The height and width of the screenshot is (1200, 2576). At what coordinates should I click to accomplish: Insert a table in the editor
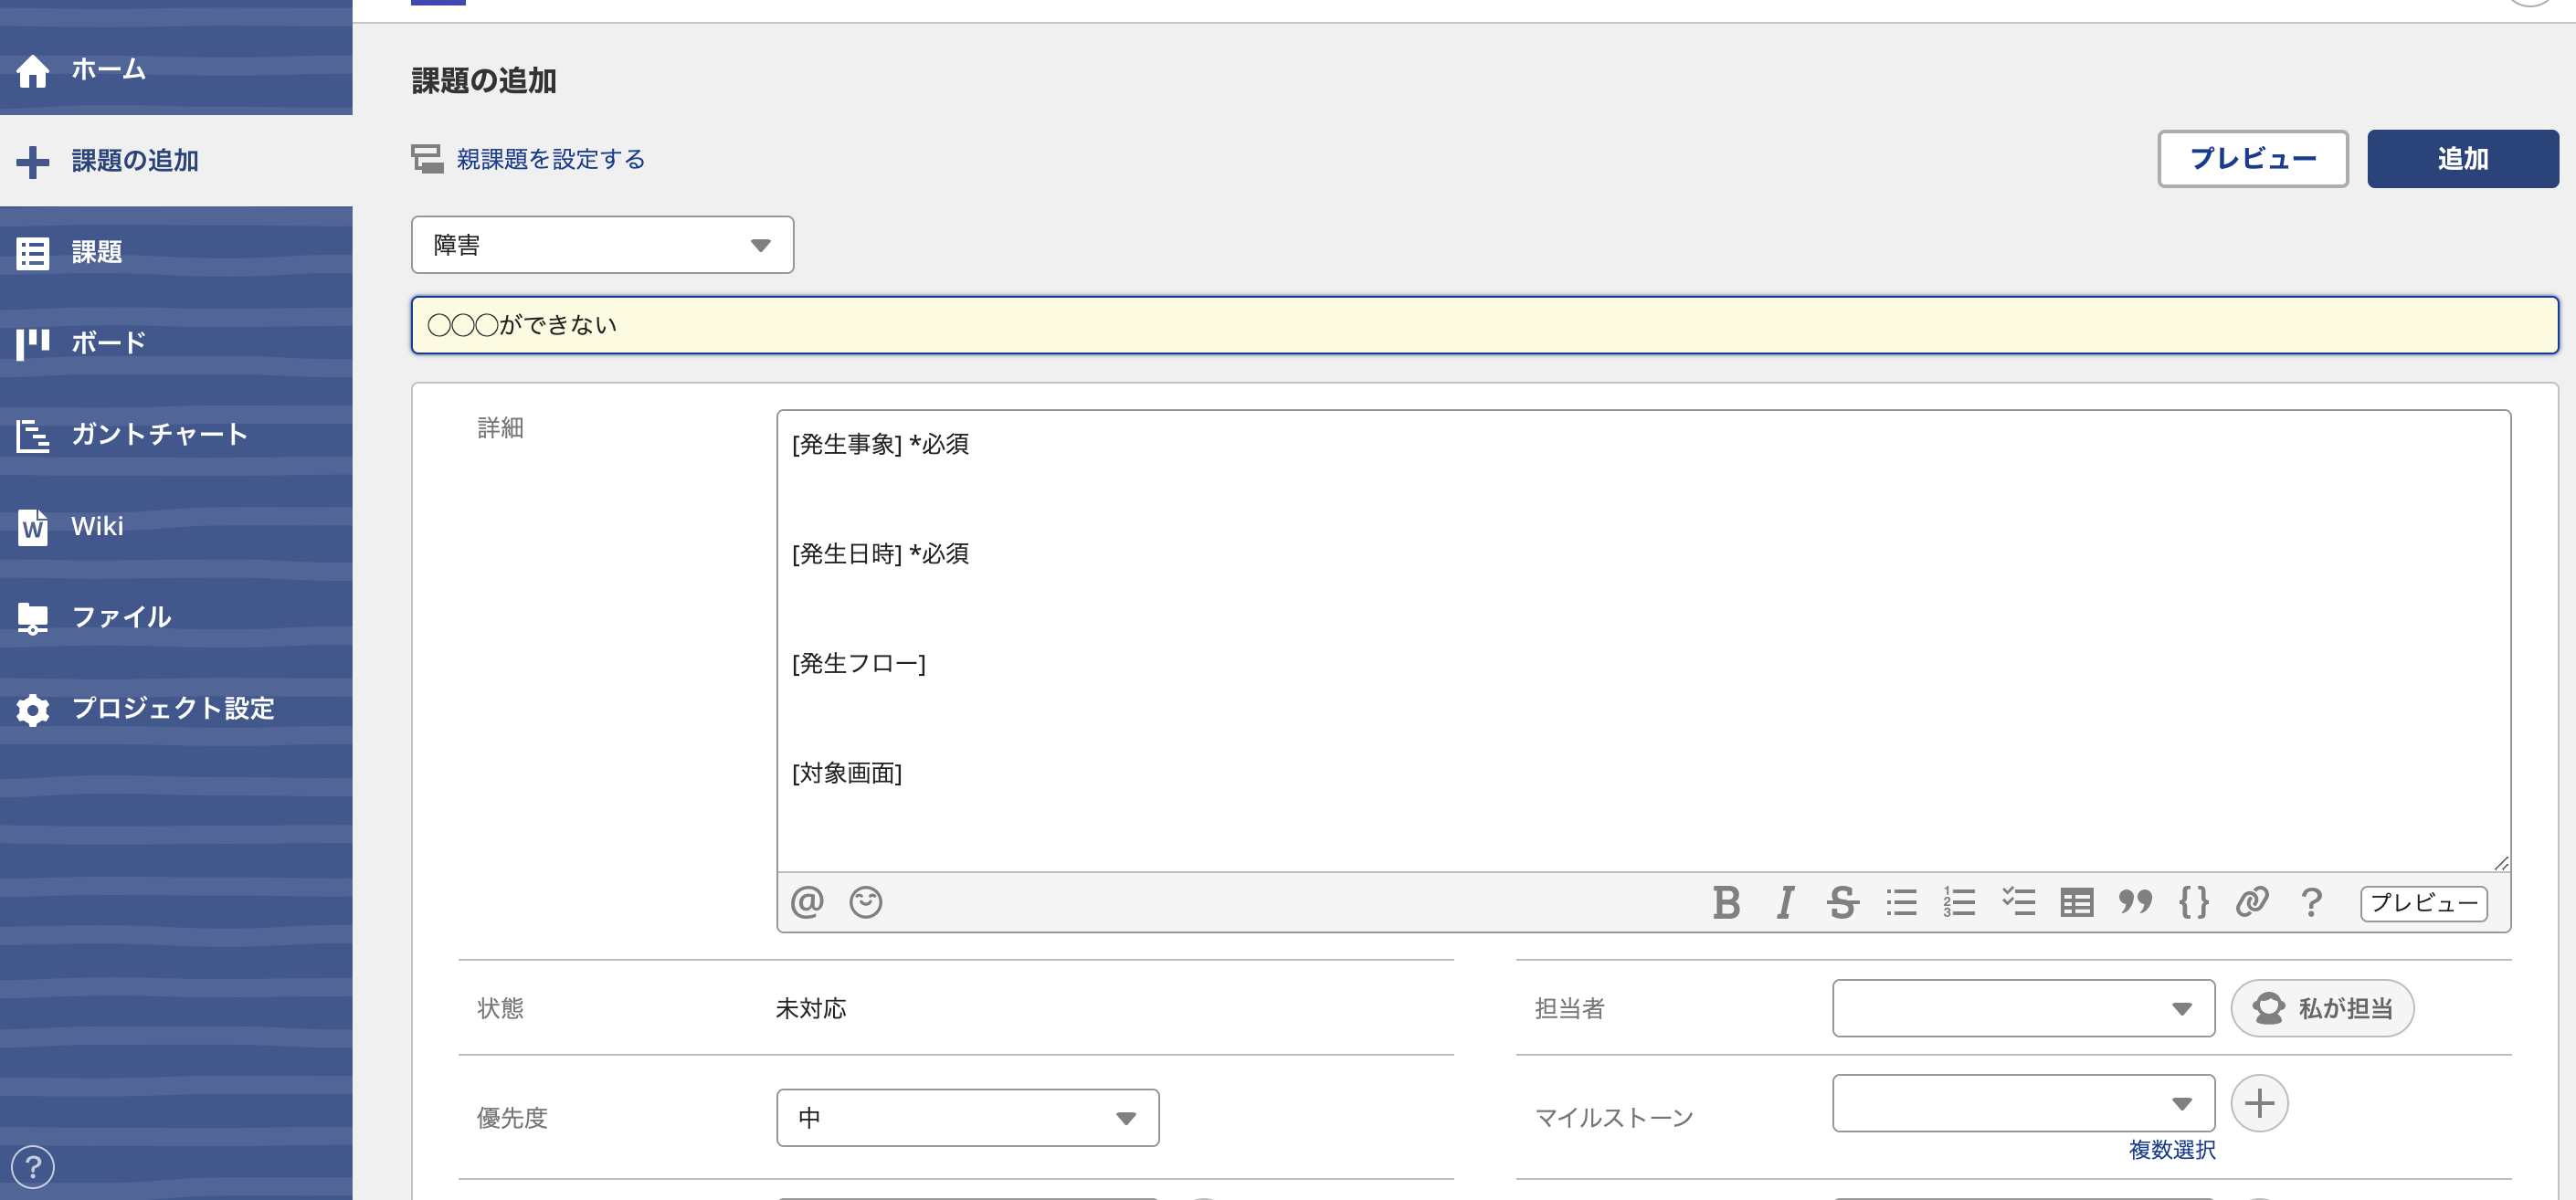(x=2077, y=903)
